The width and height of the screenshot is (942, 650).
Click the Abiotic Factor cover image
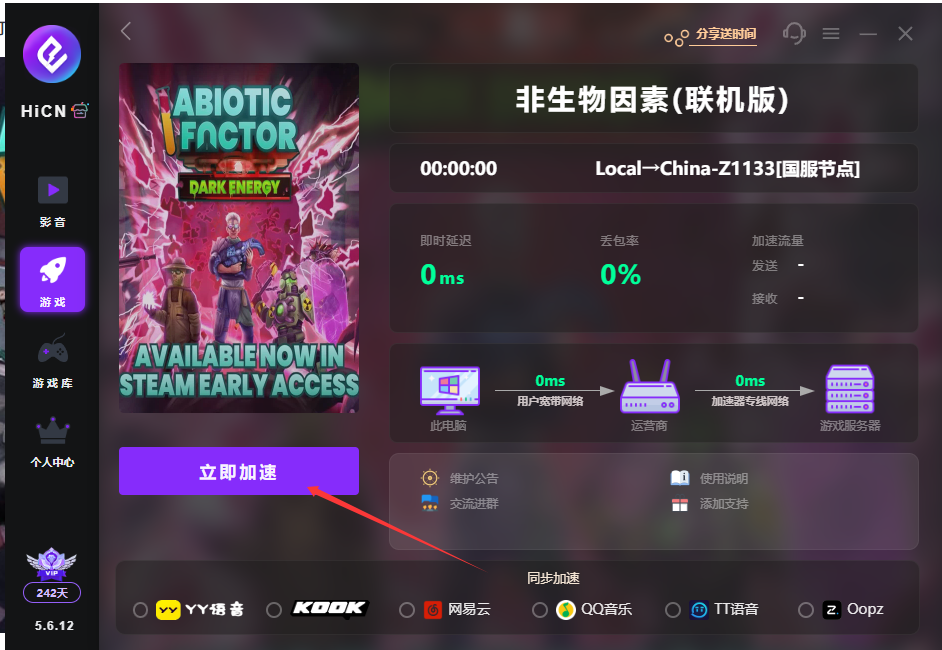point(239,238)
